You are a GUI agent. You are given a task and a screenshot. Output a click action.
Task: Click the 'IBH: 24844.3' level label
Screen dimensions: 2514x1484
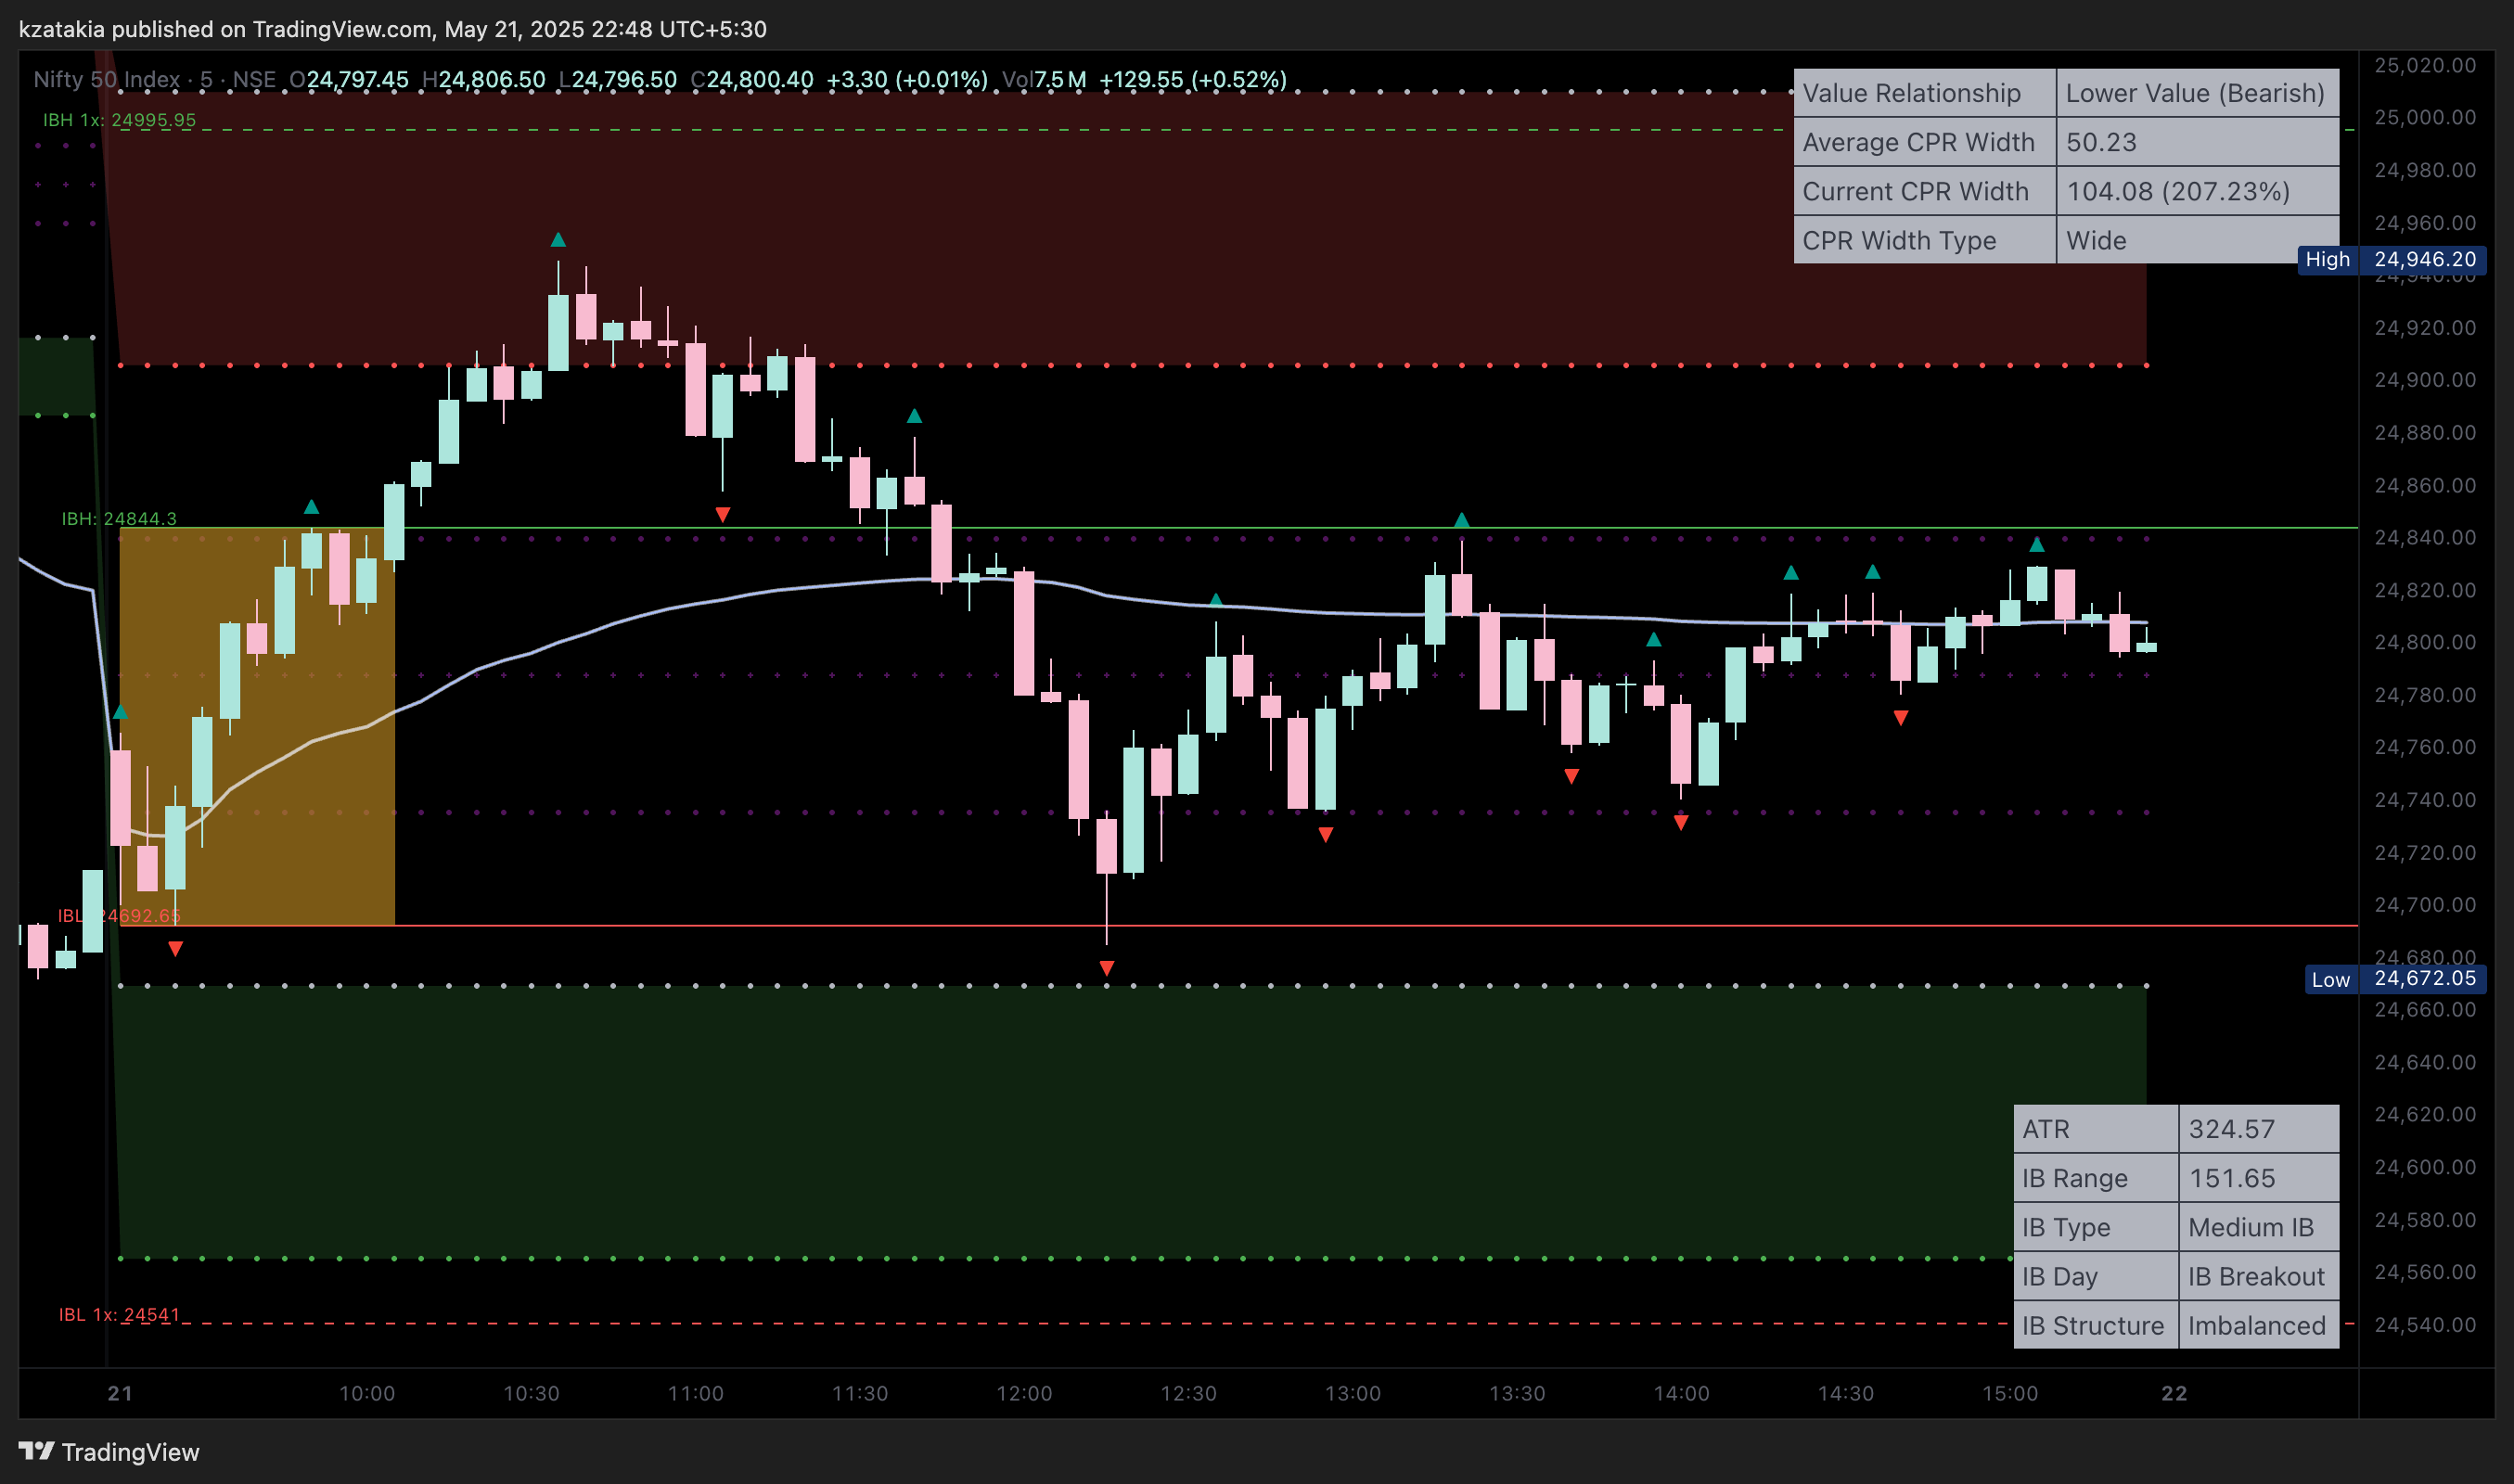tap(119, 518)
